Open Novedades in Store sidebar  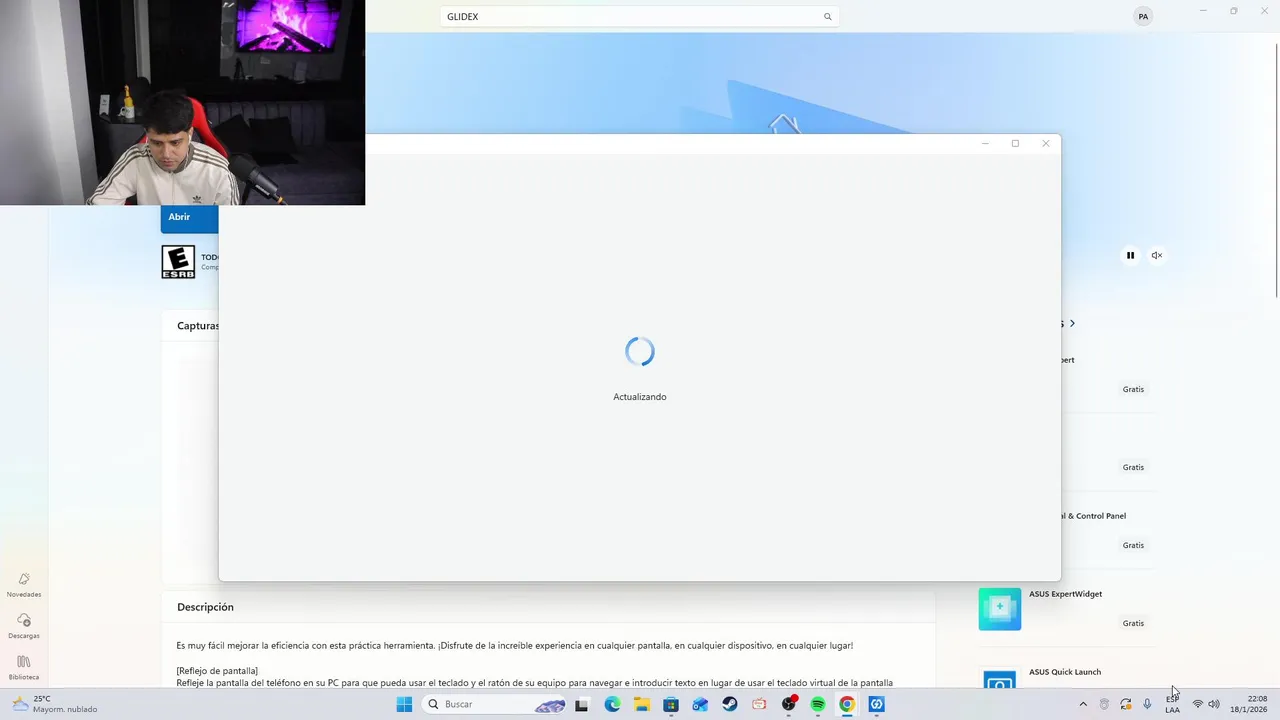click(x=24, y=585)
